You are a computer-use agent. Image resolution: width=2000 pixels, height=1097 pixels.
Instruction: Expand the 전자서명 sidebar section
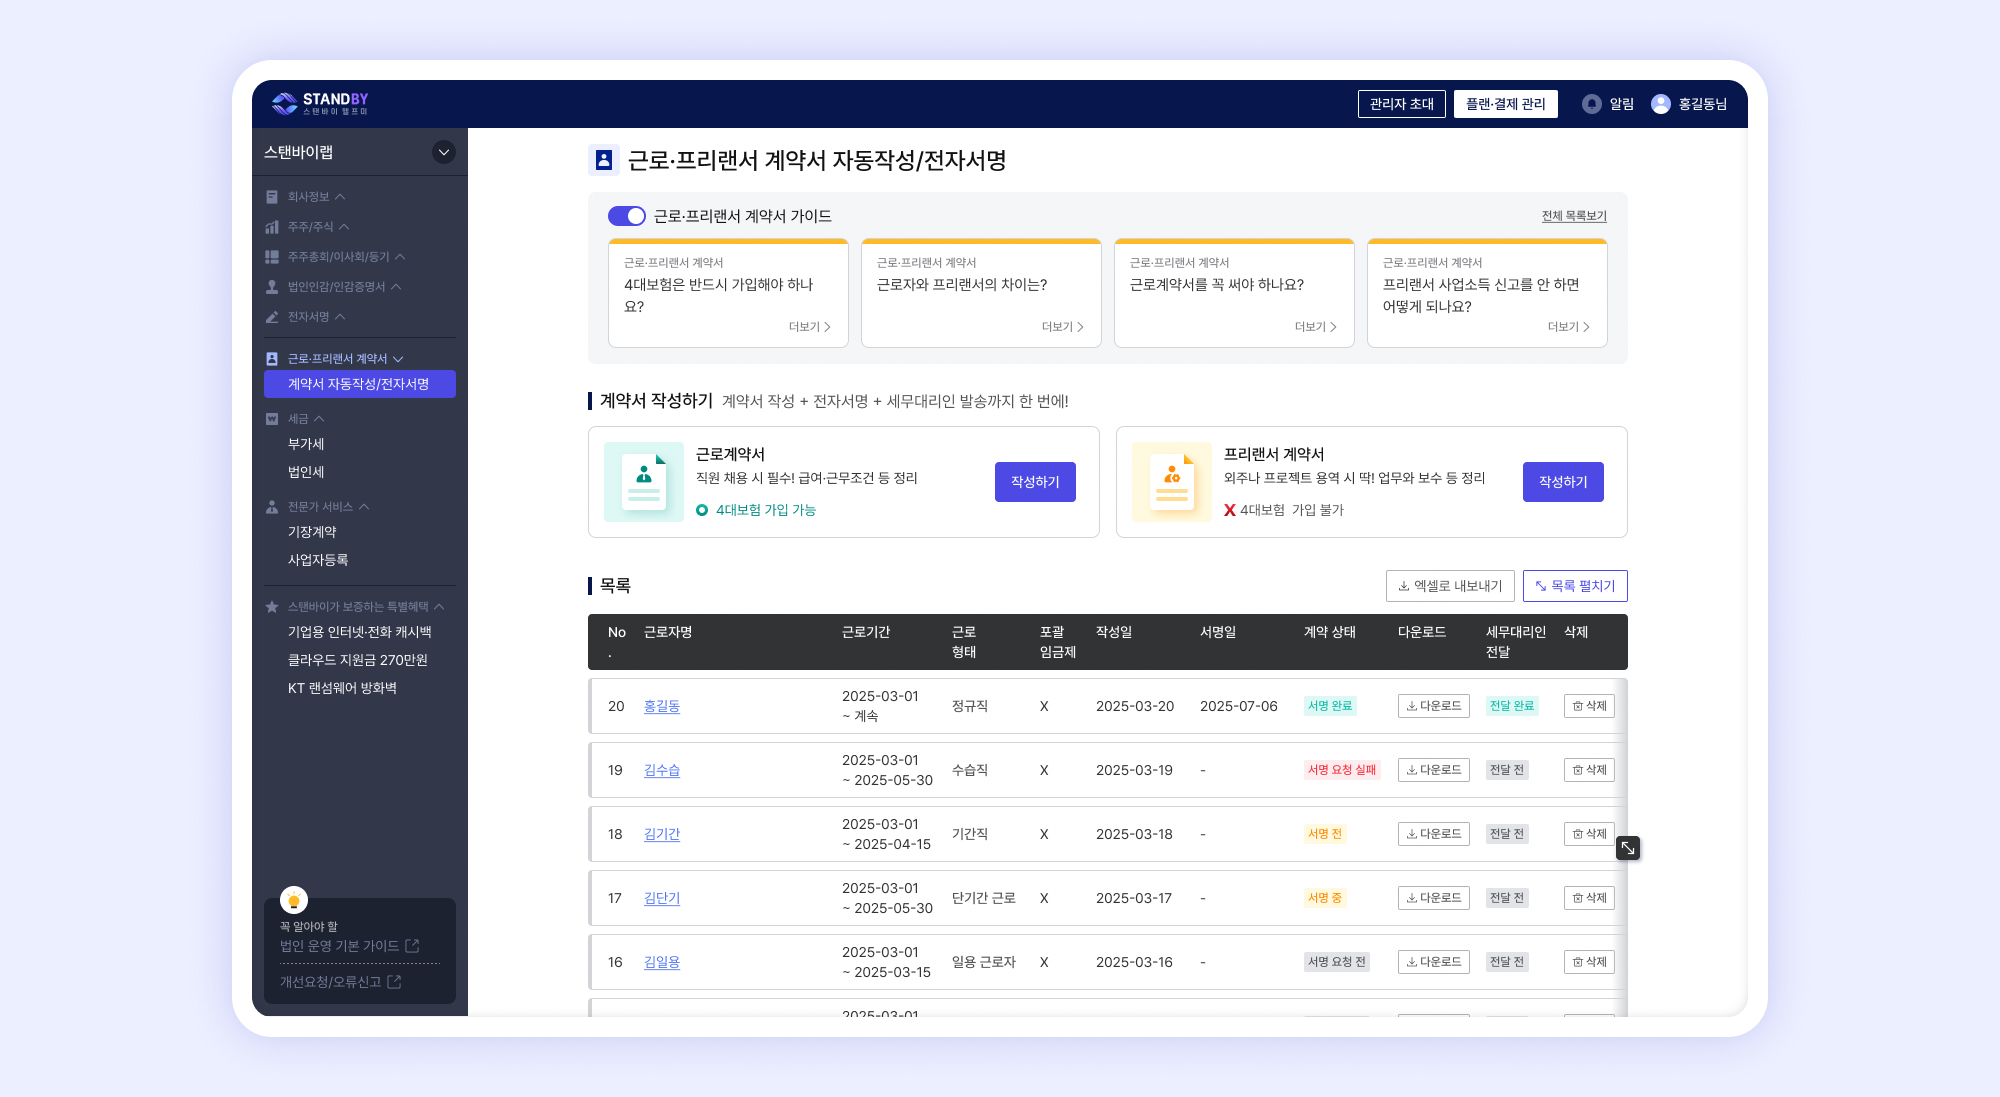pyautogui.click(x=308, y=317)
